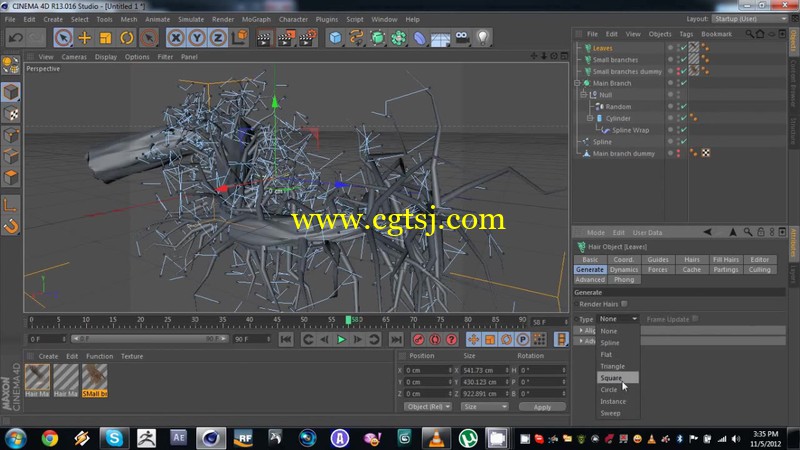Click the preview range slider bar

[149, 339]
